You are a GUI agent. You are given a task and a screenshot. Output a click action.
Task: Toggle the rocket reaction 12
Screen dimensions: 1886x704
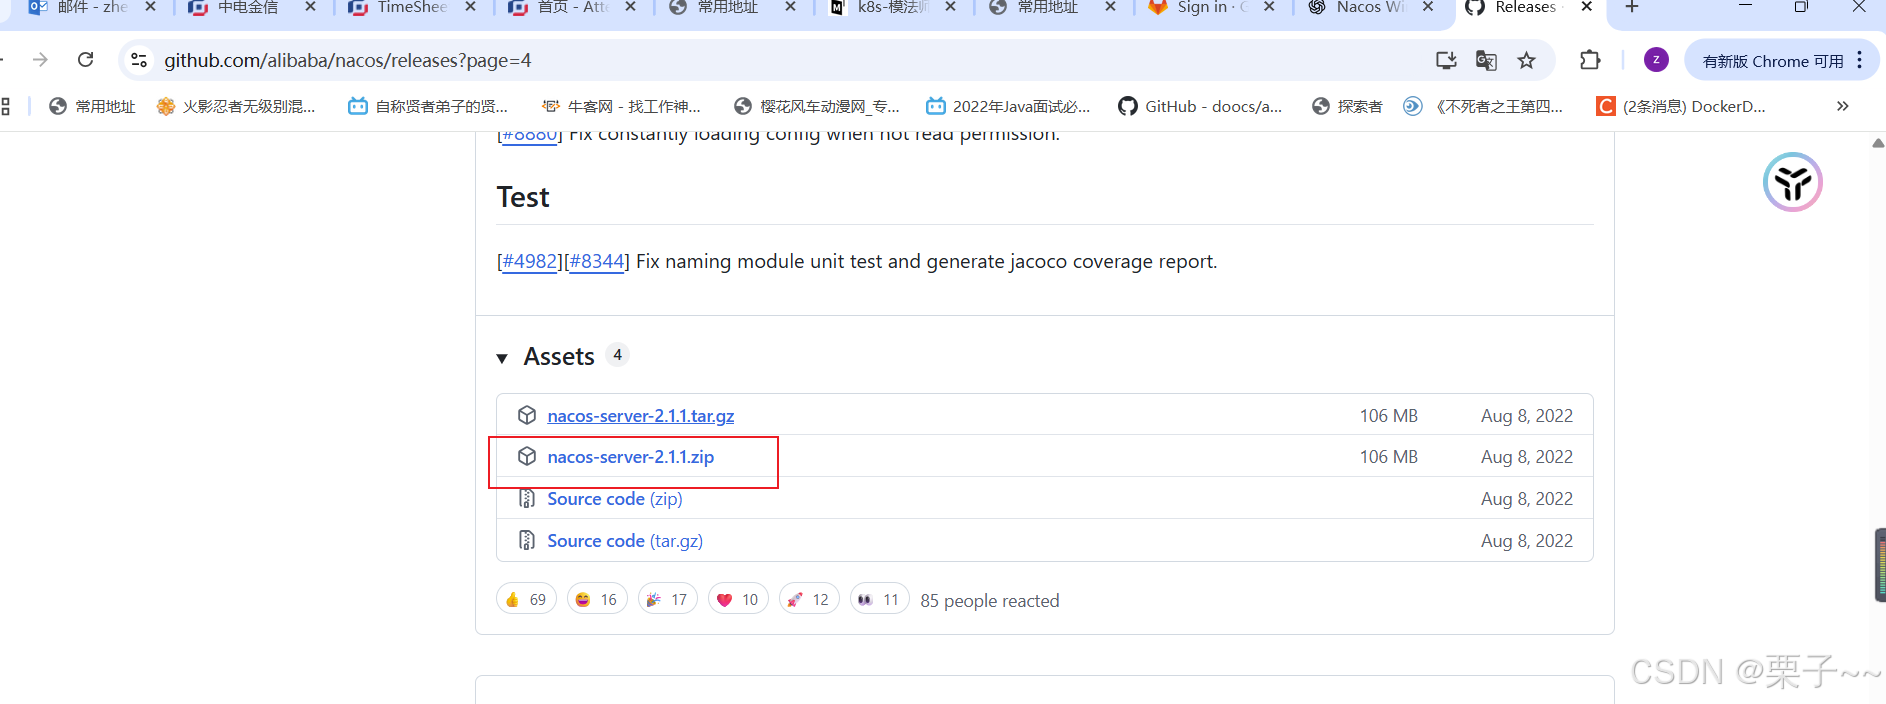(x=809, y=599)
